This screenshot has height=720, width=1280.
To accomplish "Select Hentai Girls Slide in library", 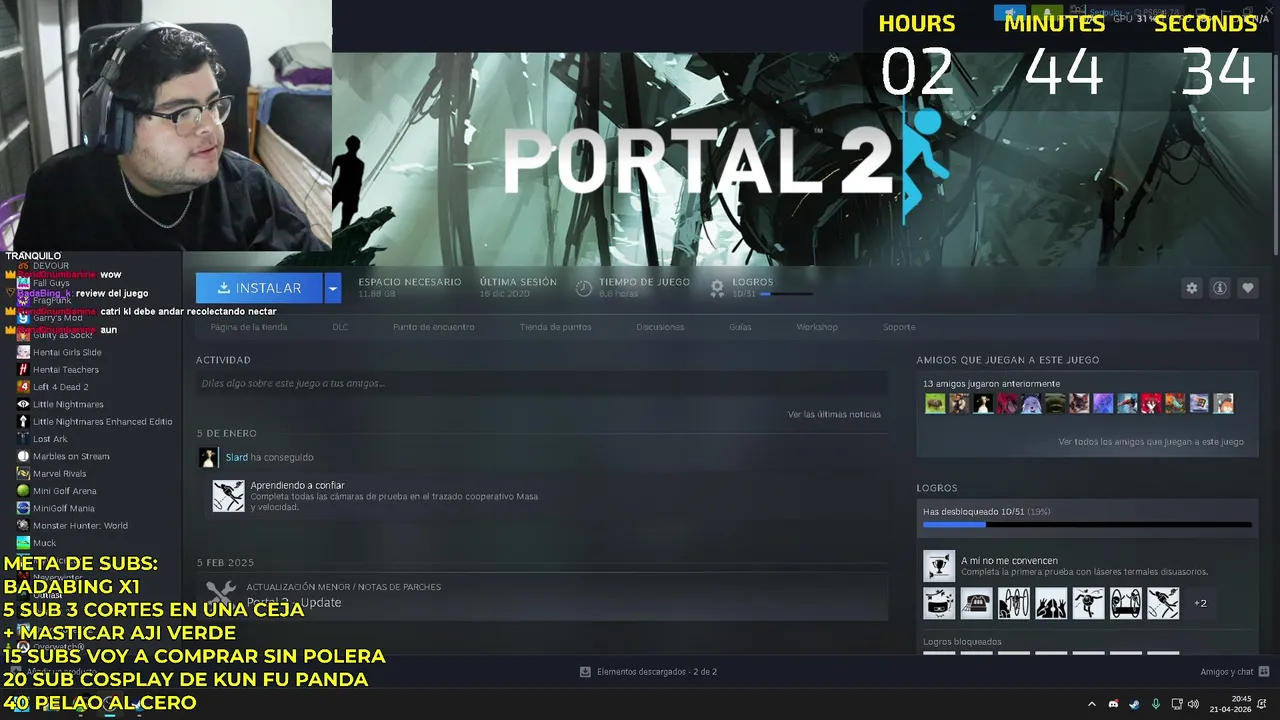I will coord(67,352).
